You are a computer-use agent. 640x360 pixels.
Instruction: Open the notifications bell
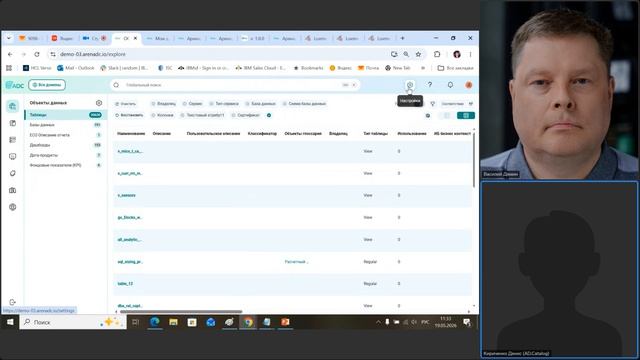point(450,84)
